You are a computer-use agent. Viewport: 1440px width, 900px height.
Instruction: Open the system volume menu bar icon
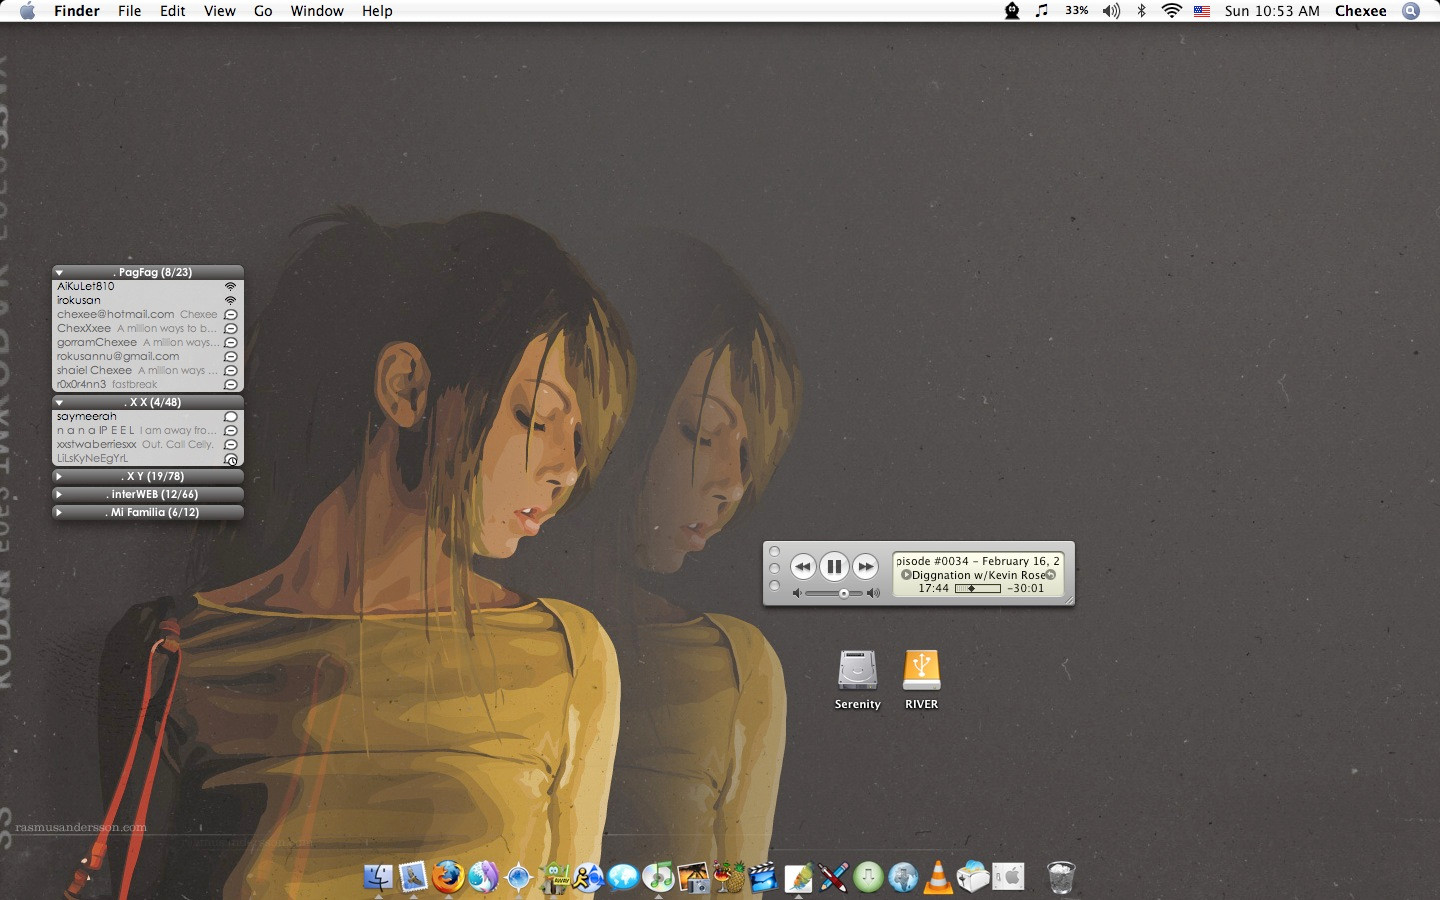(1111, 11)
